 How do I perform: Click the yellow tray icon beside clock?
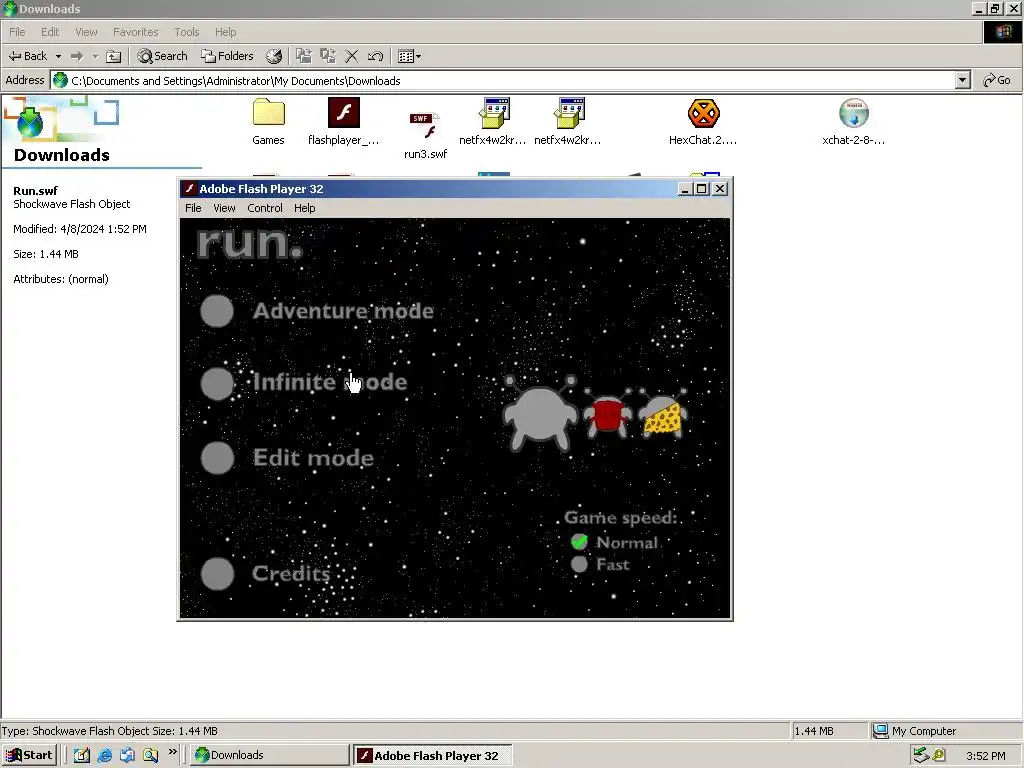pyautogui.click(x=939, y=756)
